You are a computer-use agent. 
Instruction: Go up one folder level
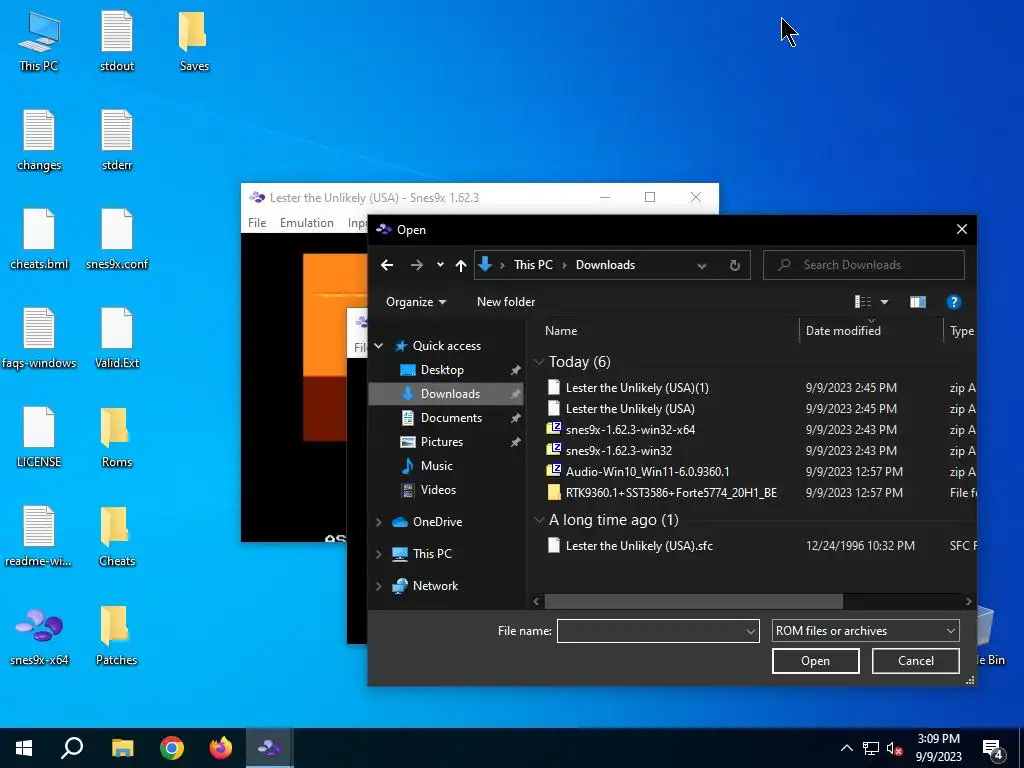(x=461, y=264)
